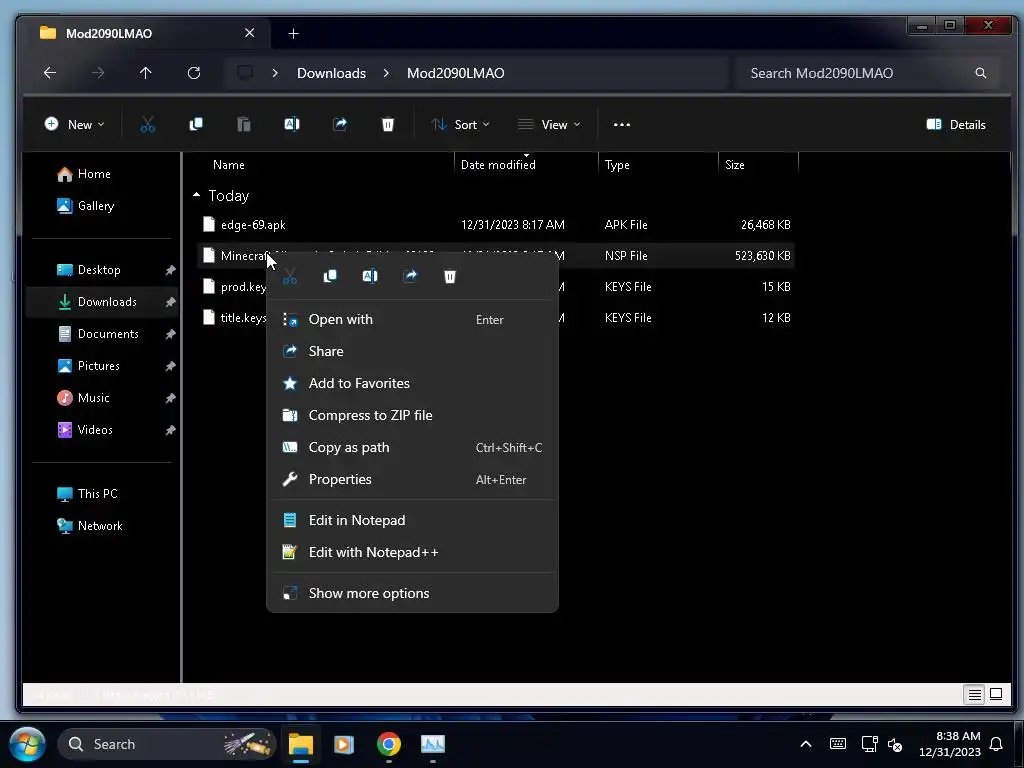The image size is (1024, 768).
Task: Collapse the Today group
Action: 197,195
